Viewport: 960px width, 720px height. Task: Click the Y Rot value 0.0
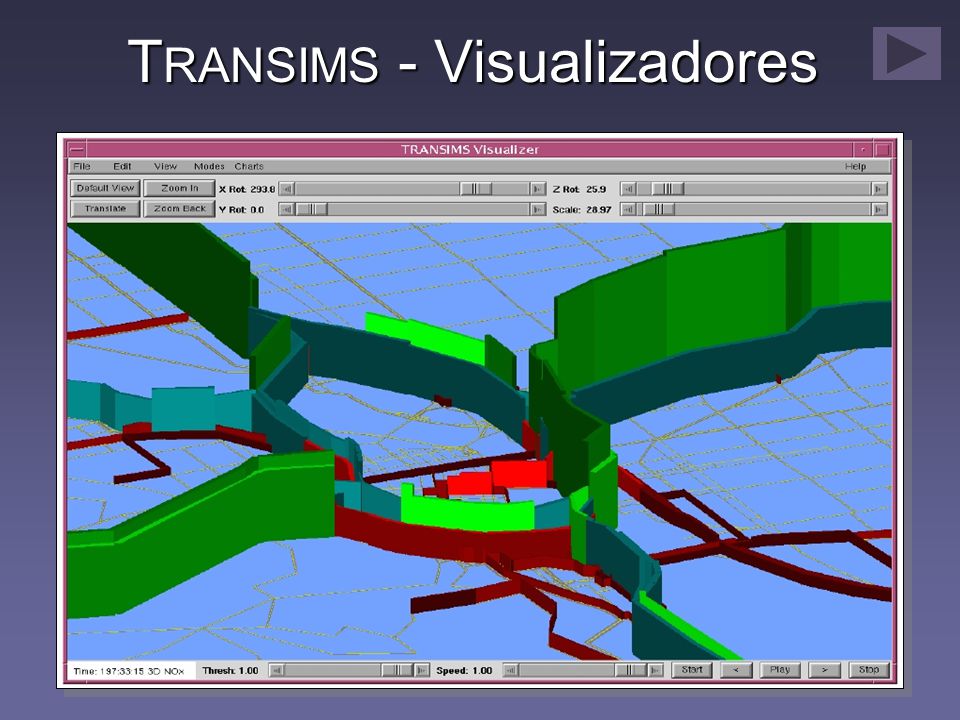click(x=257, y=209)
